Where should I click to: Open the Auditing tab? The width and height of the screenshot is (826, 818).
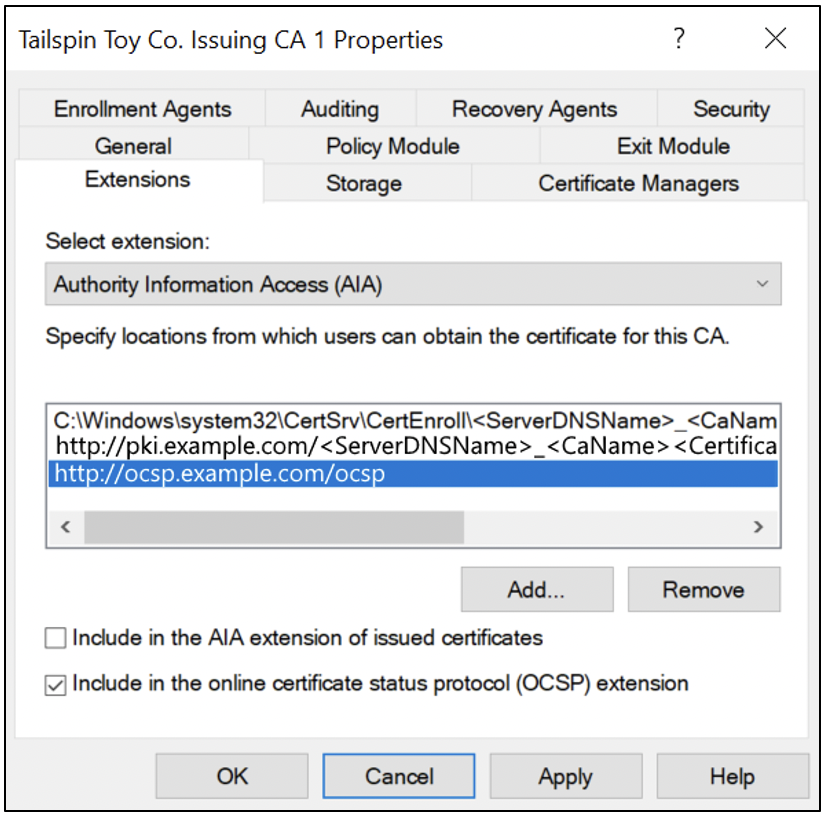pyautogui.click(x=340, y=109)
